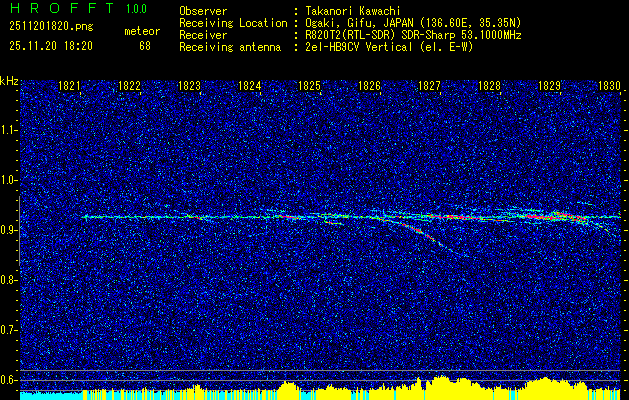Click the yellow power peak under 1827

point(441,386)
